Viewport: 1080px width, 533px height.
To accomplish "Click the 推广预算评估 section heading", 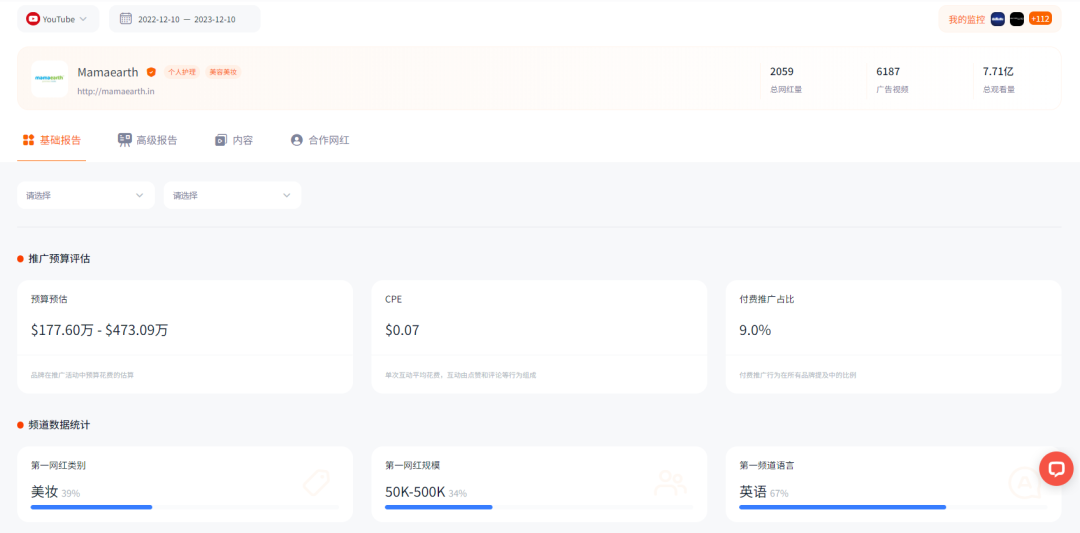I will [x=59, y=259].
